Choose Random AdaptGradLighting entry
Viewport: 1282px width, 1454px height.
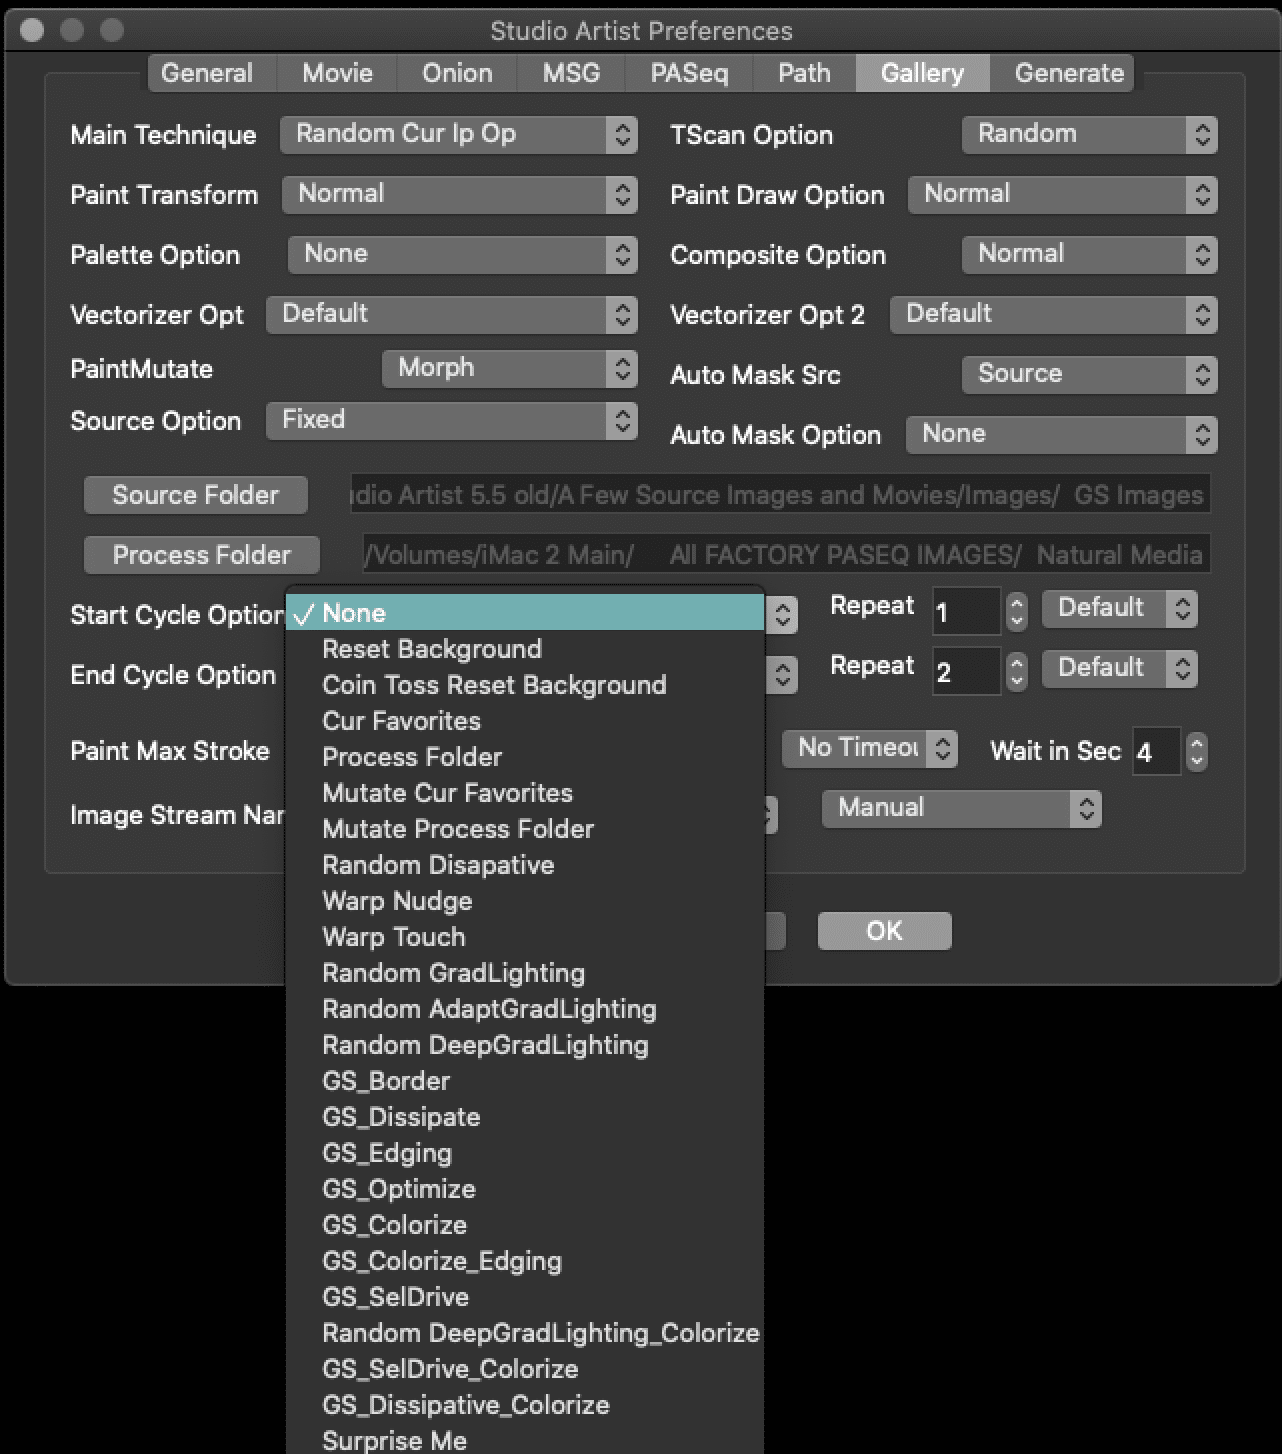(x=525, y=1009)
